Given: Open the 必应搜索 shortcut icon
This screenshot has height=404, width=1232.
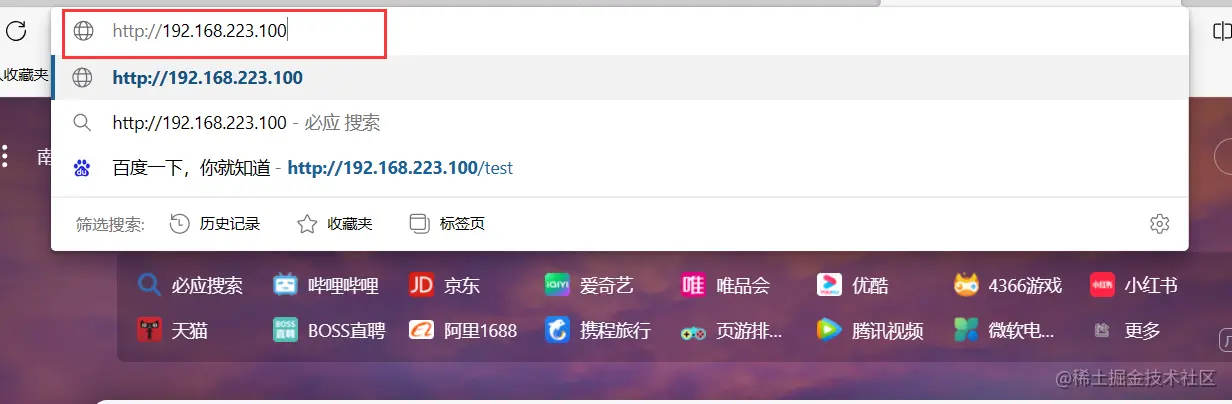Looking at the screenshot, I should click(150, 286).
